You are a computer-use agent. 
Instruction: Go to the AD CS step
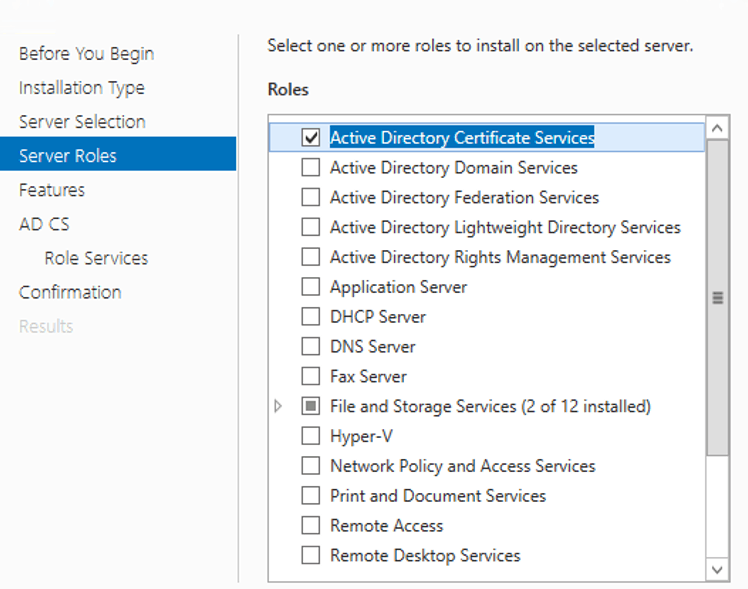(44, 224)
